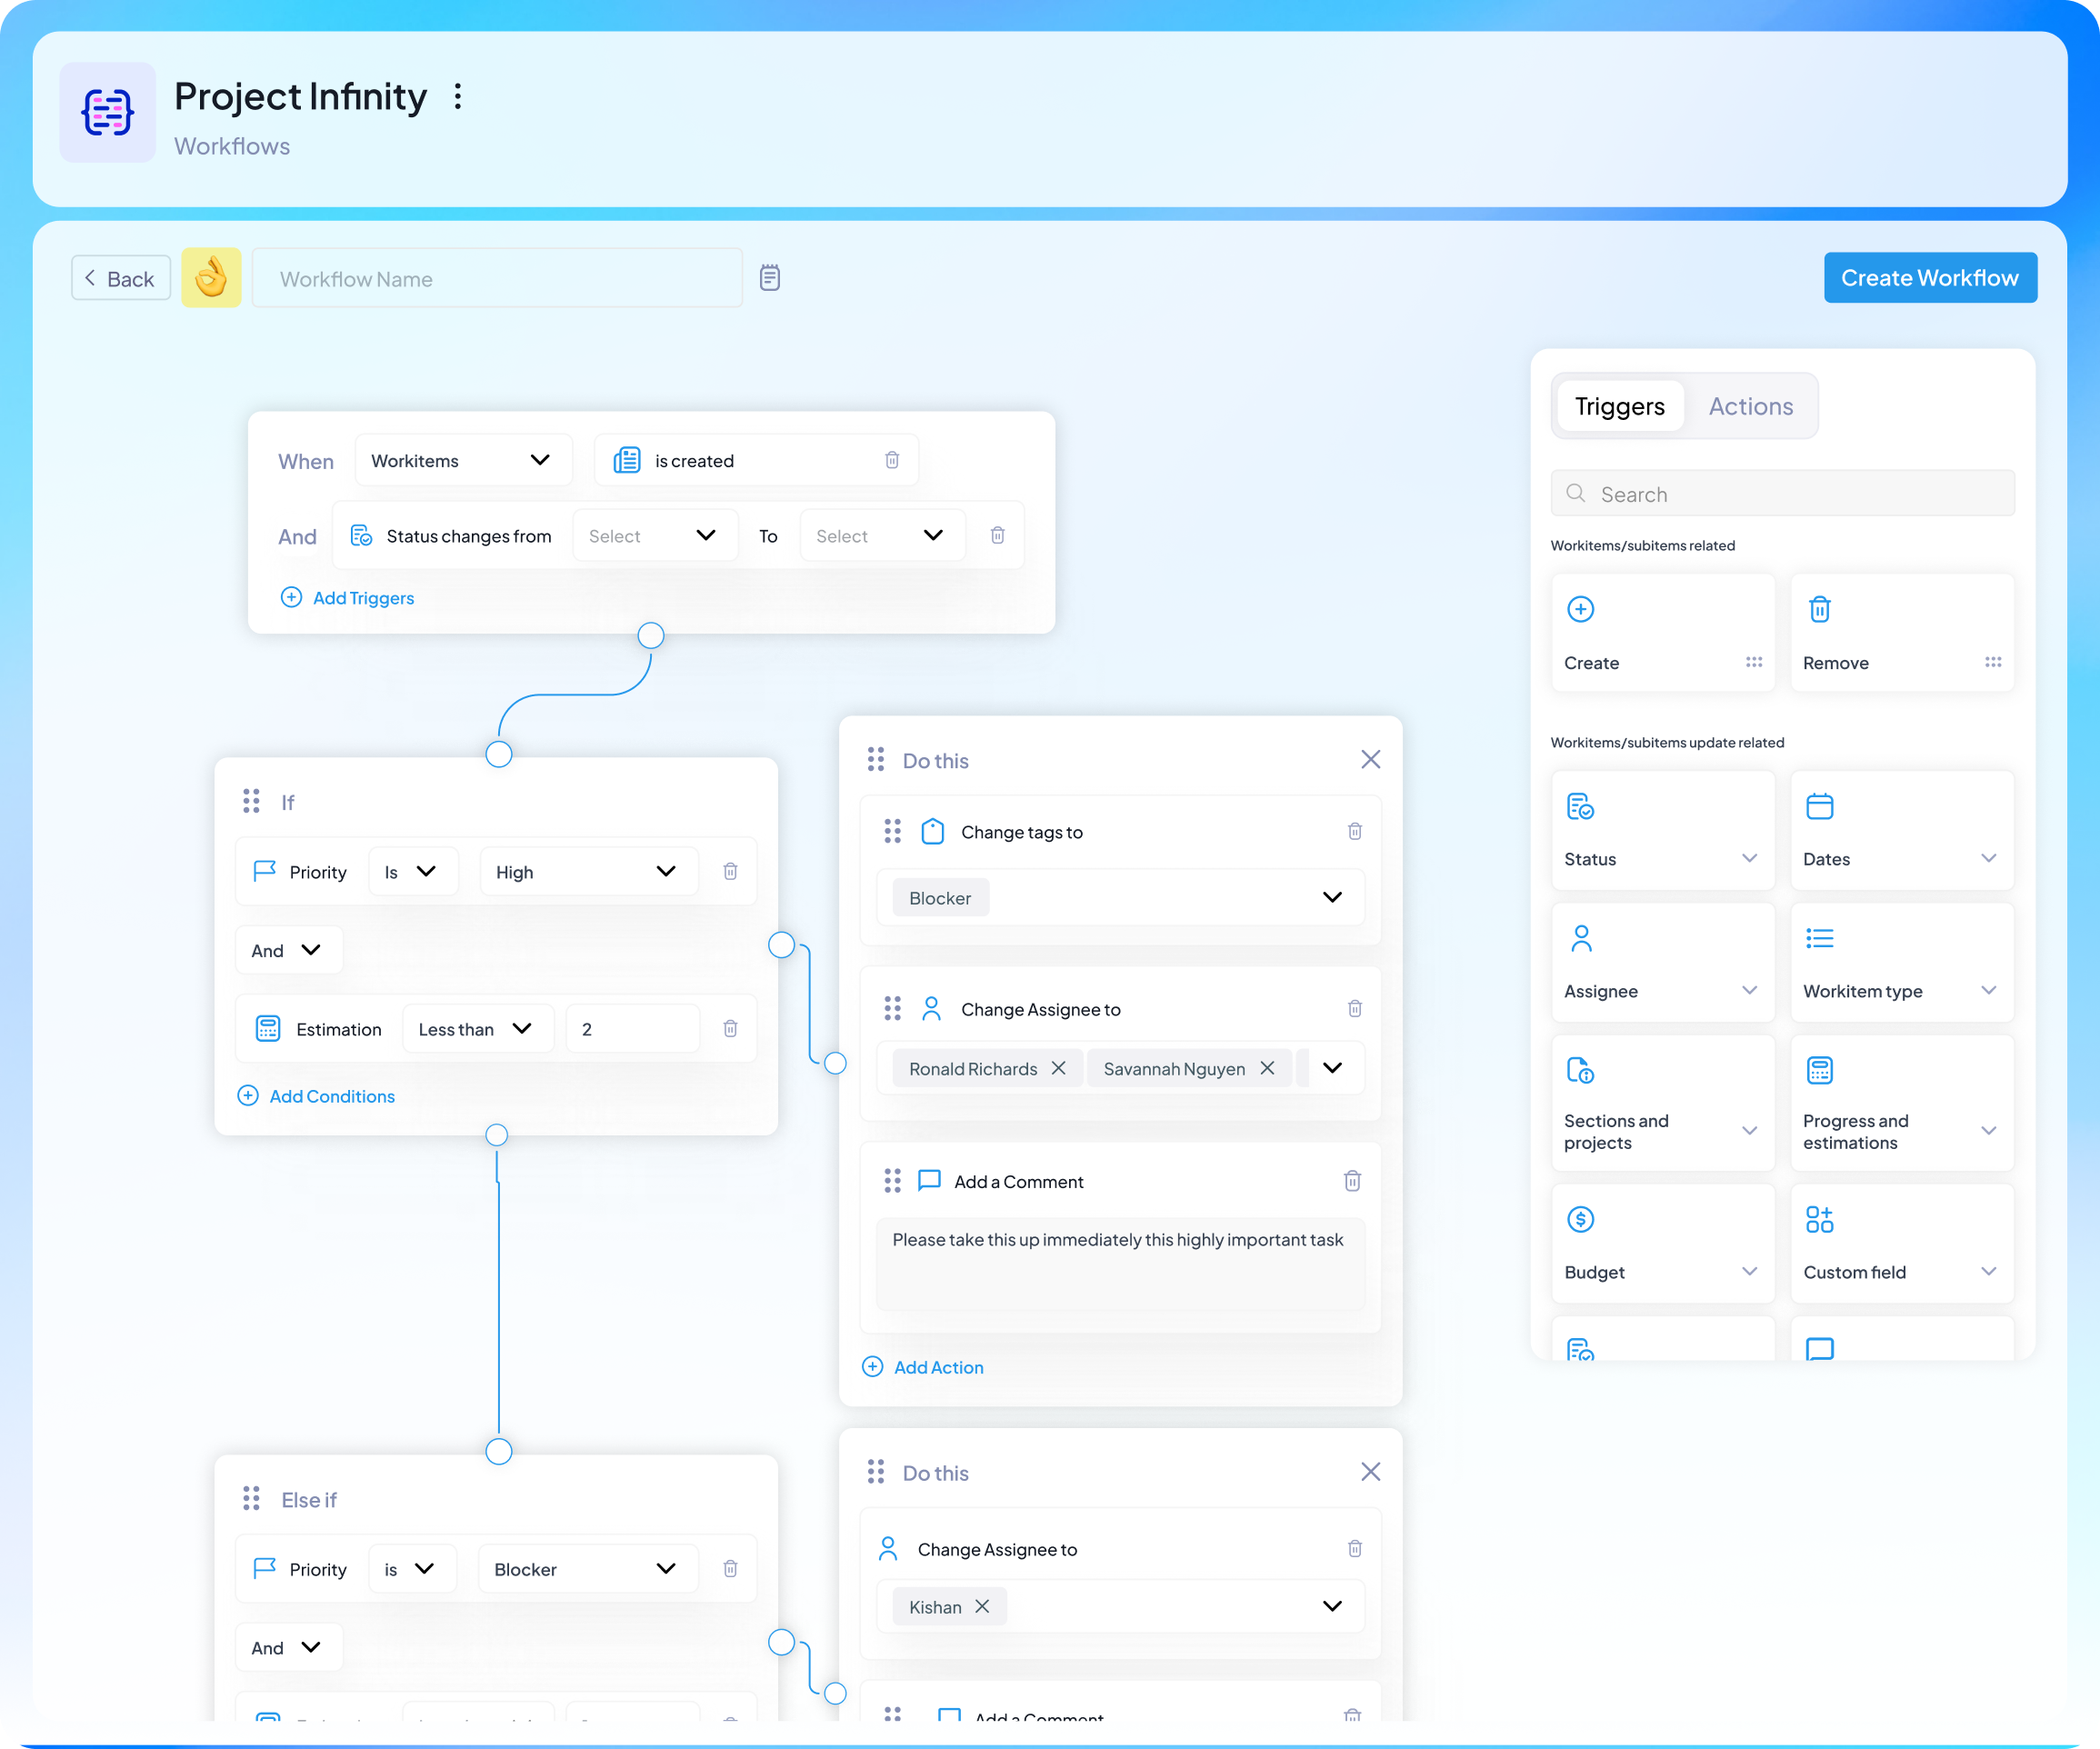Viewport: 2100px width, 1749px height.
Task: Select the Remove trigger card
Action: click(x=1902, y=632)
